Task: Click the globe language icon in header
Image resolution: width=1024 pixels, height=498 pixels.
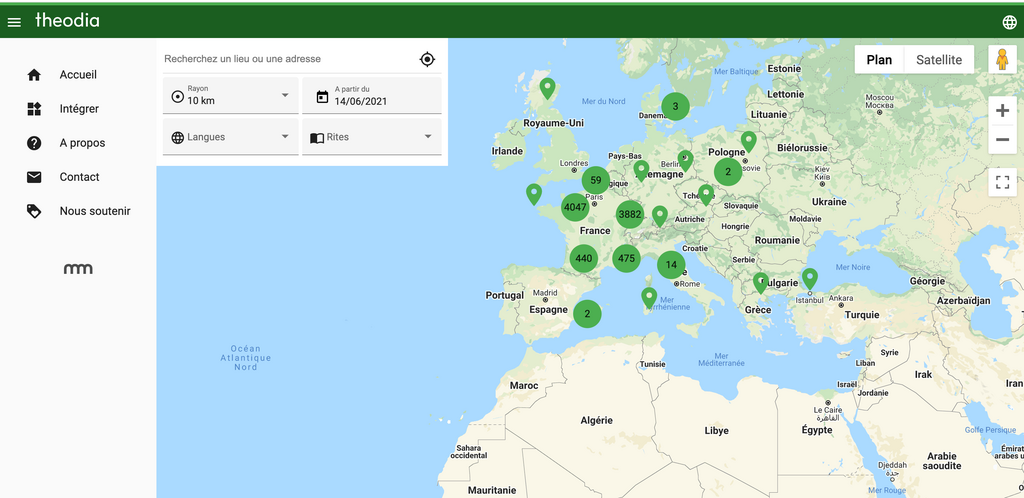Action: pyautogui.click(x=1009, y=22)
